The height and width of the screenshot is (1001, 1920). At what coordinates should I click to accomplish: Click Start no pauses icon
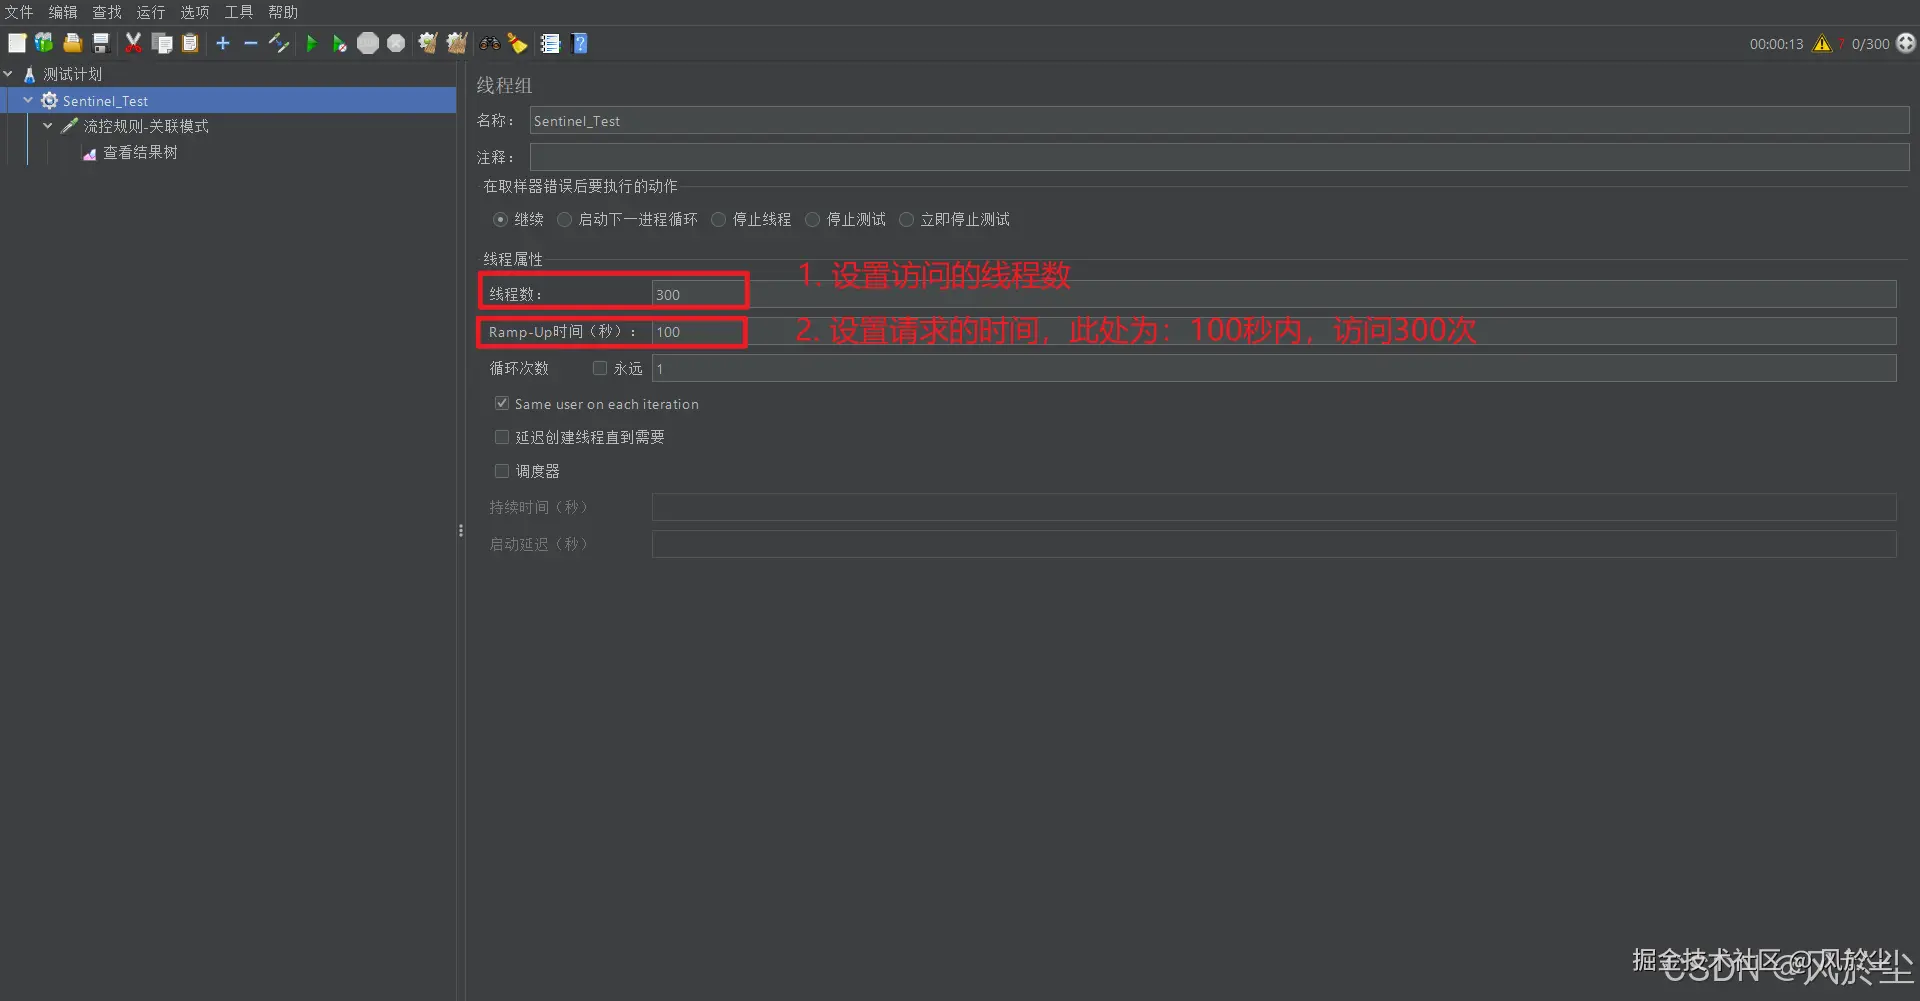(x=340, y=43)
